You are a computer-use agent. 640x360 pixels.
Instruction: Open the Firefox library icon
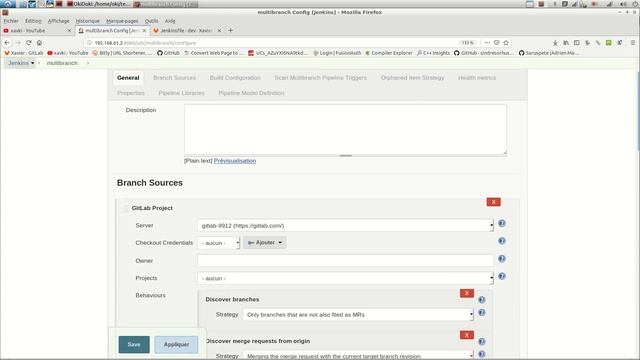pyautogui.click(x=566, y=42)
